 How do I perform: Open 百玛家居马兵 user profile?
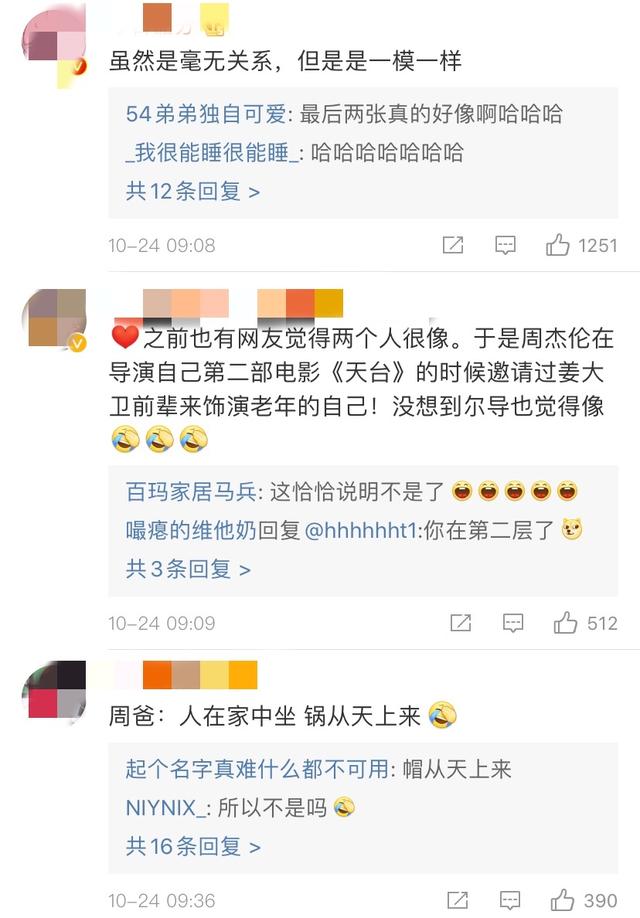point(191,492)
